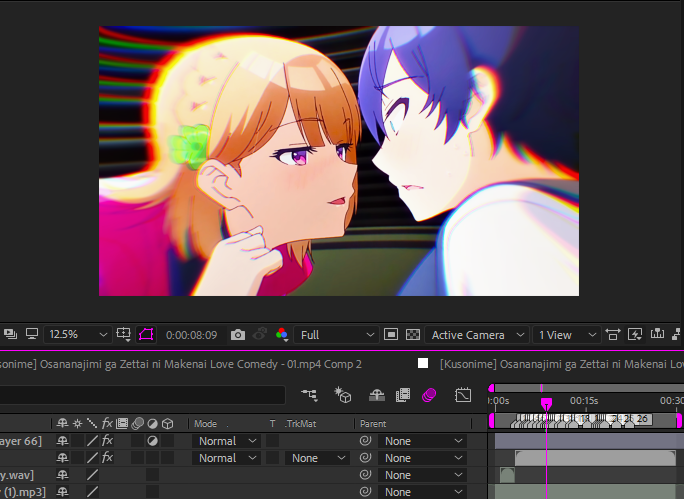Toggle mask and shape path visibility
The image size is (684, 499).
[146, 335]
